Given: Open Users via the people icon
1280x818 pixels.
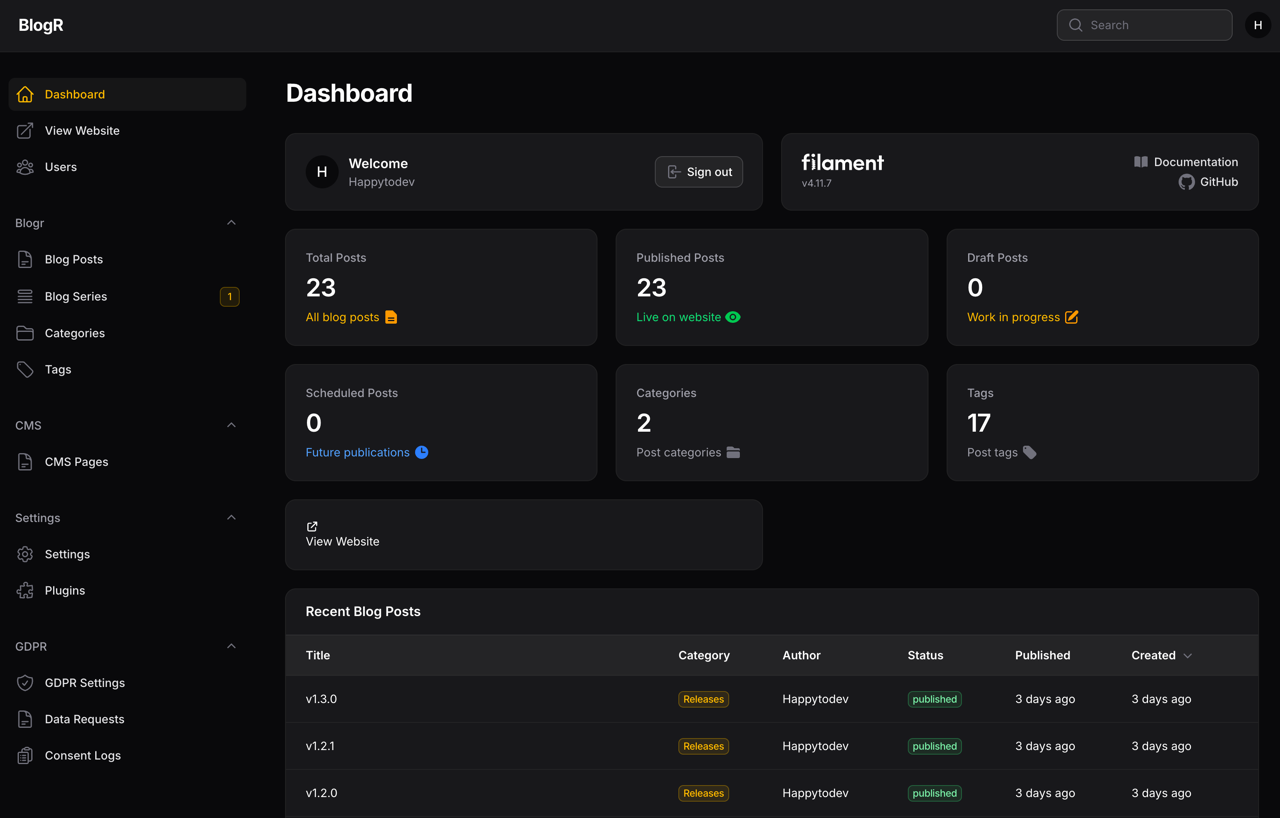Looking at the screenshot, I should pyautogui.click(x=25, y=167).
